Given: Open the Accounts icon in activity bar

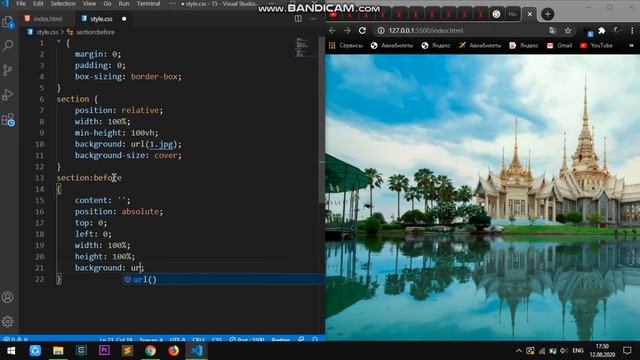Looking at the screenshot, I should [7, 297].
